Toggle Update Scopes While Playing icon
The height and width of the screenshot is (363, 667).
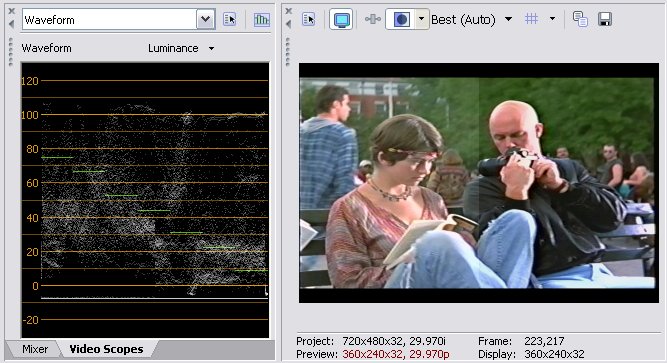(261, 19)
